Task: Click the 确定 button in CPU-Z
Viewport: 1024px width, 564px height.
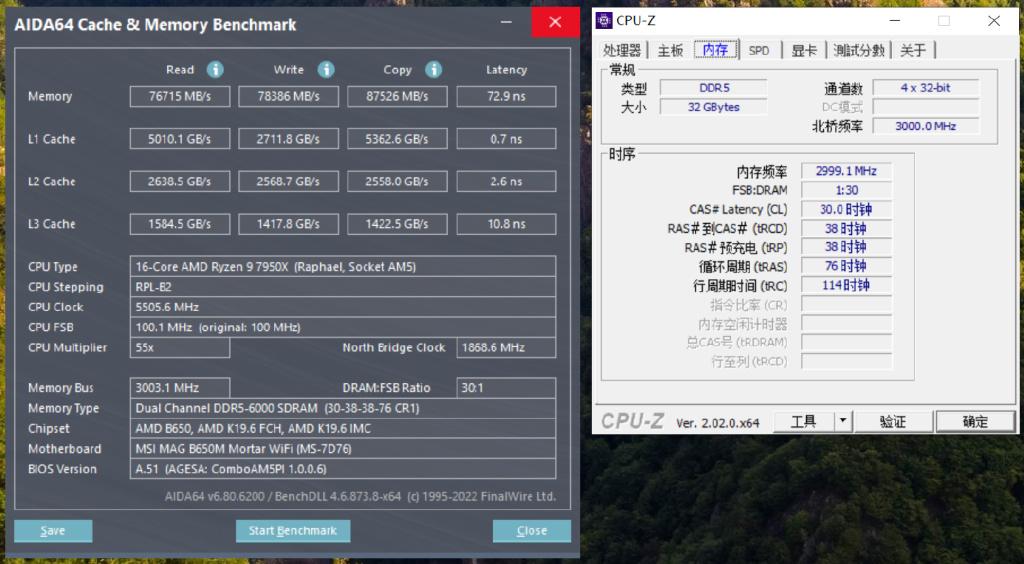Action: point(975,422)
